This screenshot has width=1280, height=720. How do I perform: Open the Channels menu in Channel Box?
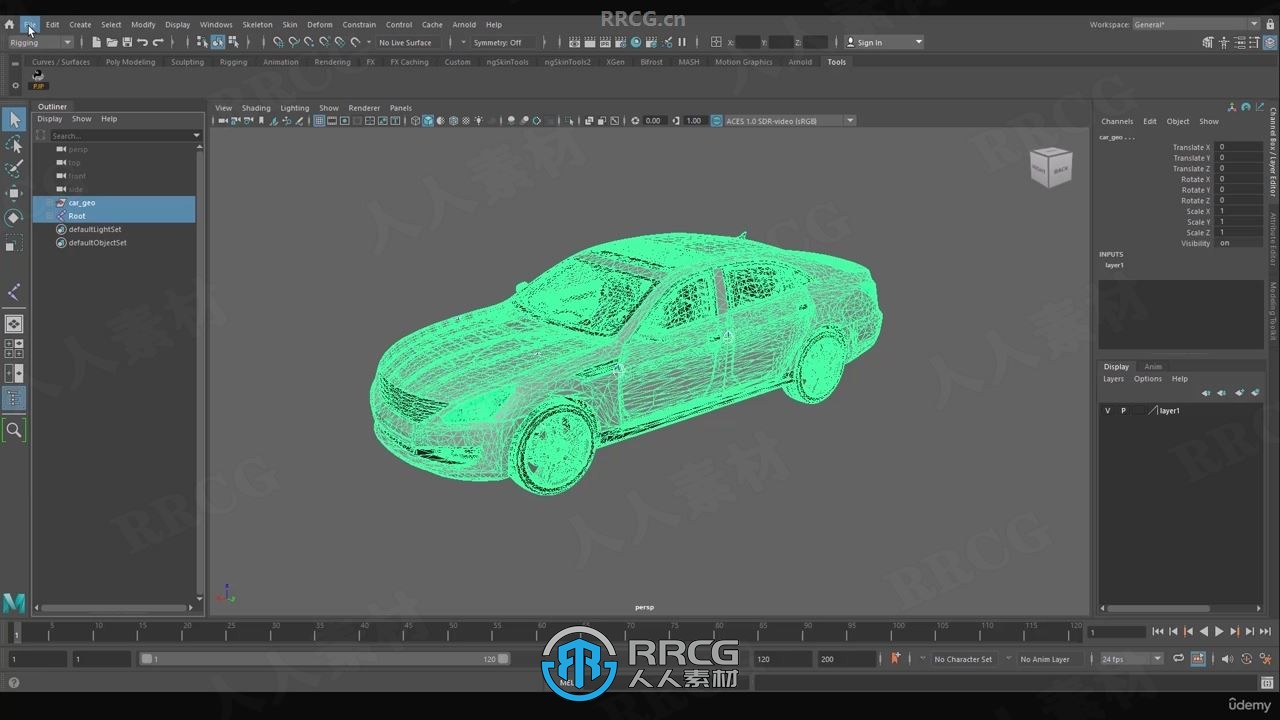point(1117,121)
